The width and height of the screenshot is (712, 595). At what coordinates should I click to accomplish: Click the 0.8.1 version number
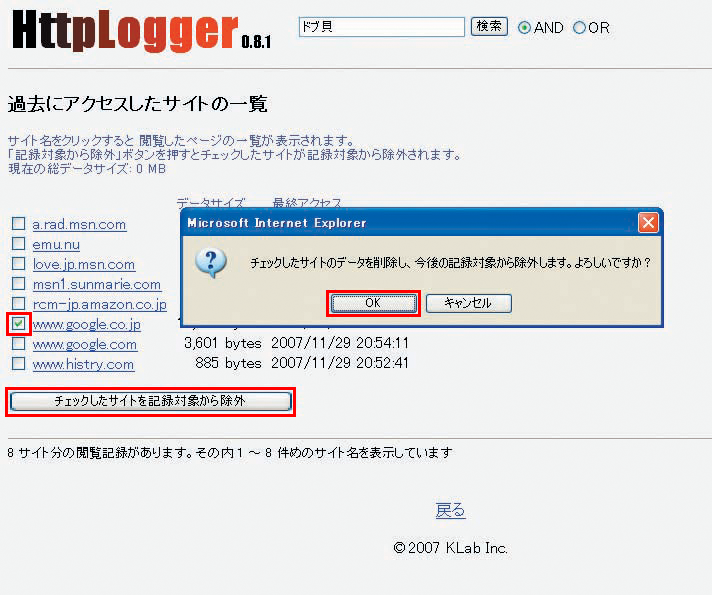click(256, 42)
